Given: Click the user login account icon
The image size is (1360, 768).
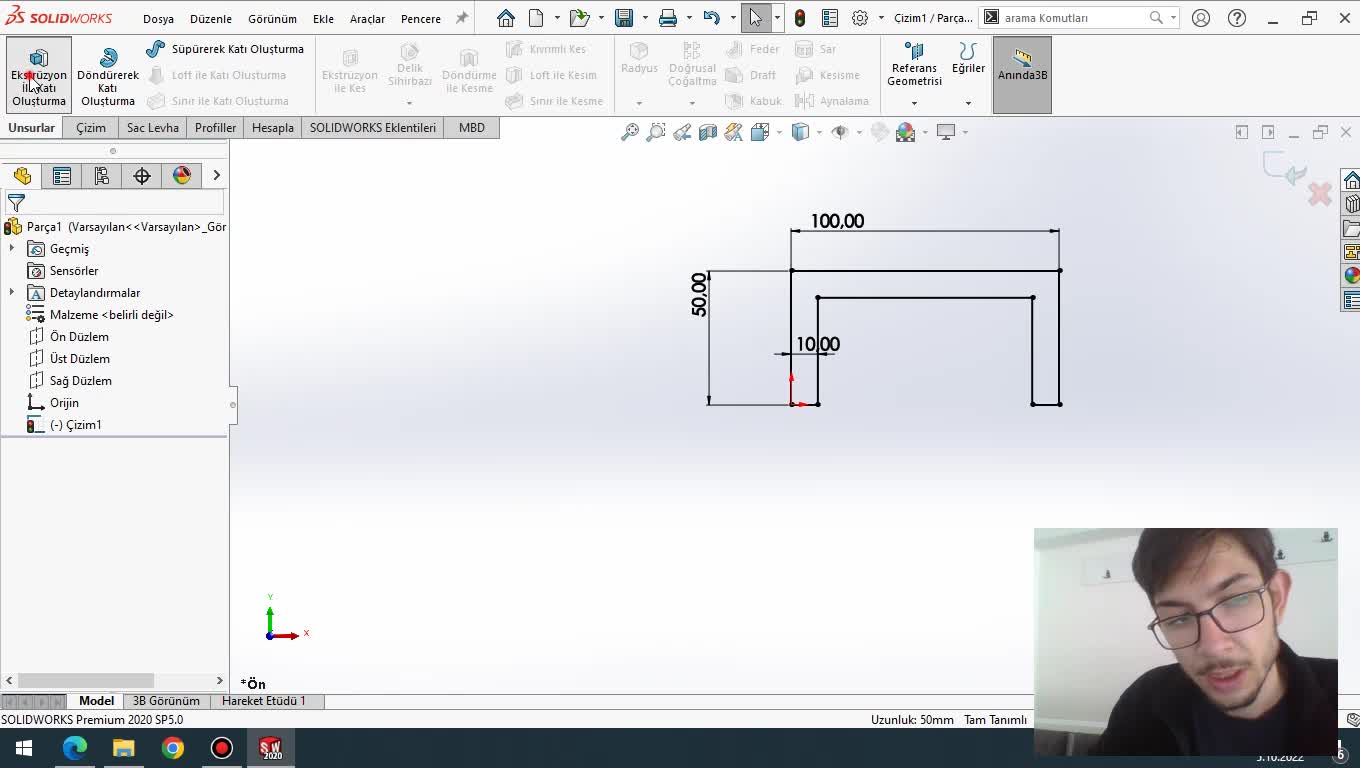Looking at the screenshot, I should click(x=1201, y=18).
